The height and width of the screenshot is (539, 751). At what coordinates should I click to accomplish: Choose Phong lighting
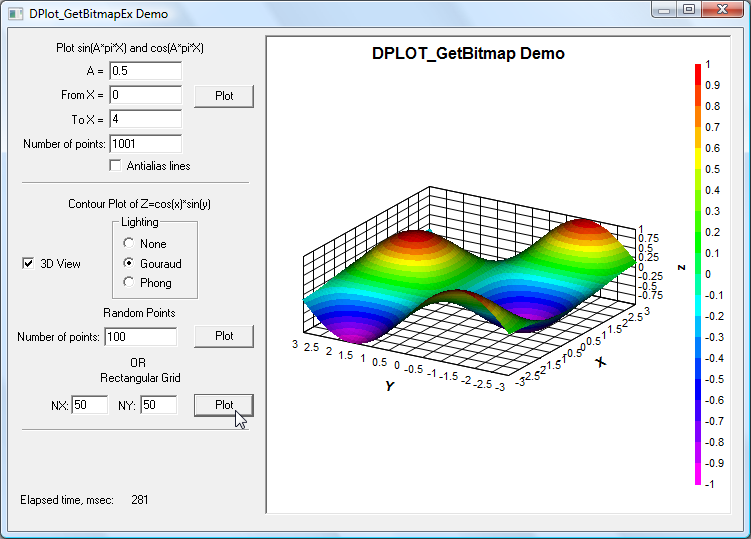[128, 282]
